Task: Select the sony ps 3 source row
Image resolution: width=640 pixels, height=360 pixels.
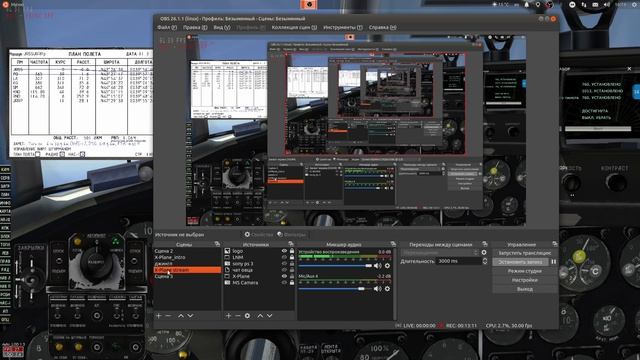Action: (x=259, y=264)
